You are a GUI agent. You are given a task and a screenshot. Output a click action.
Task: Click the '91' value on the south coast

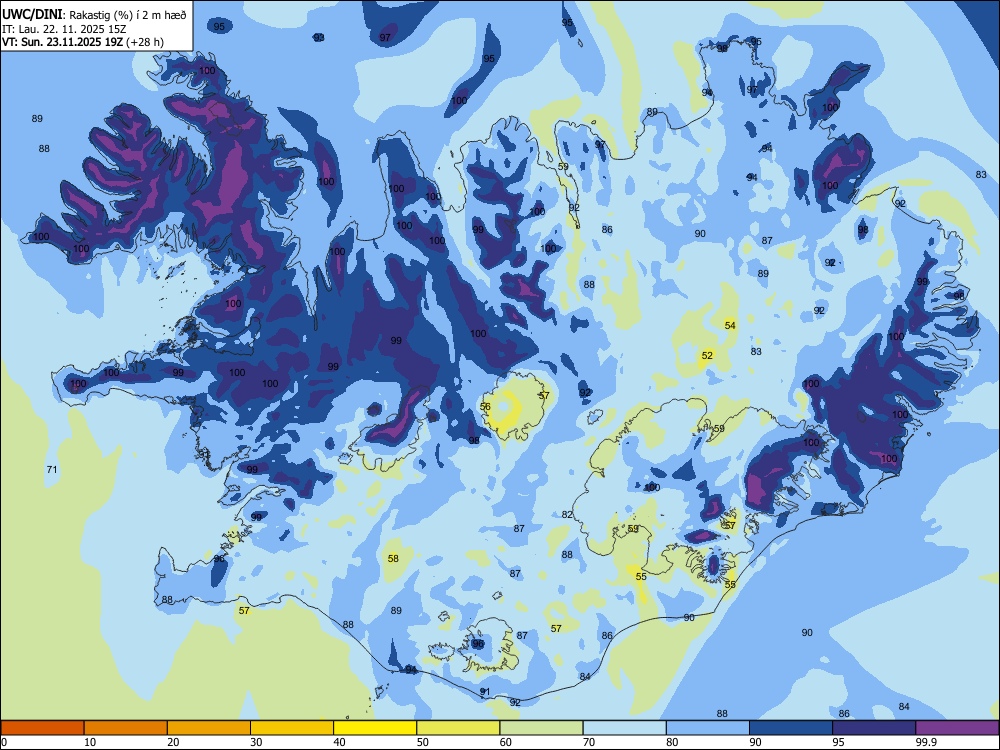pyautogui.click(x=485, y=691)
